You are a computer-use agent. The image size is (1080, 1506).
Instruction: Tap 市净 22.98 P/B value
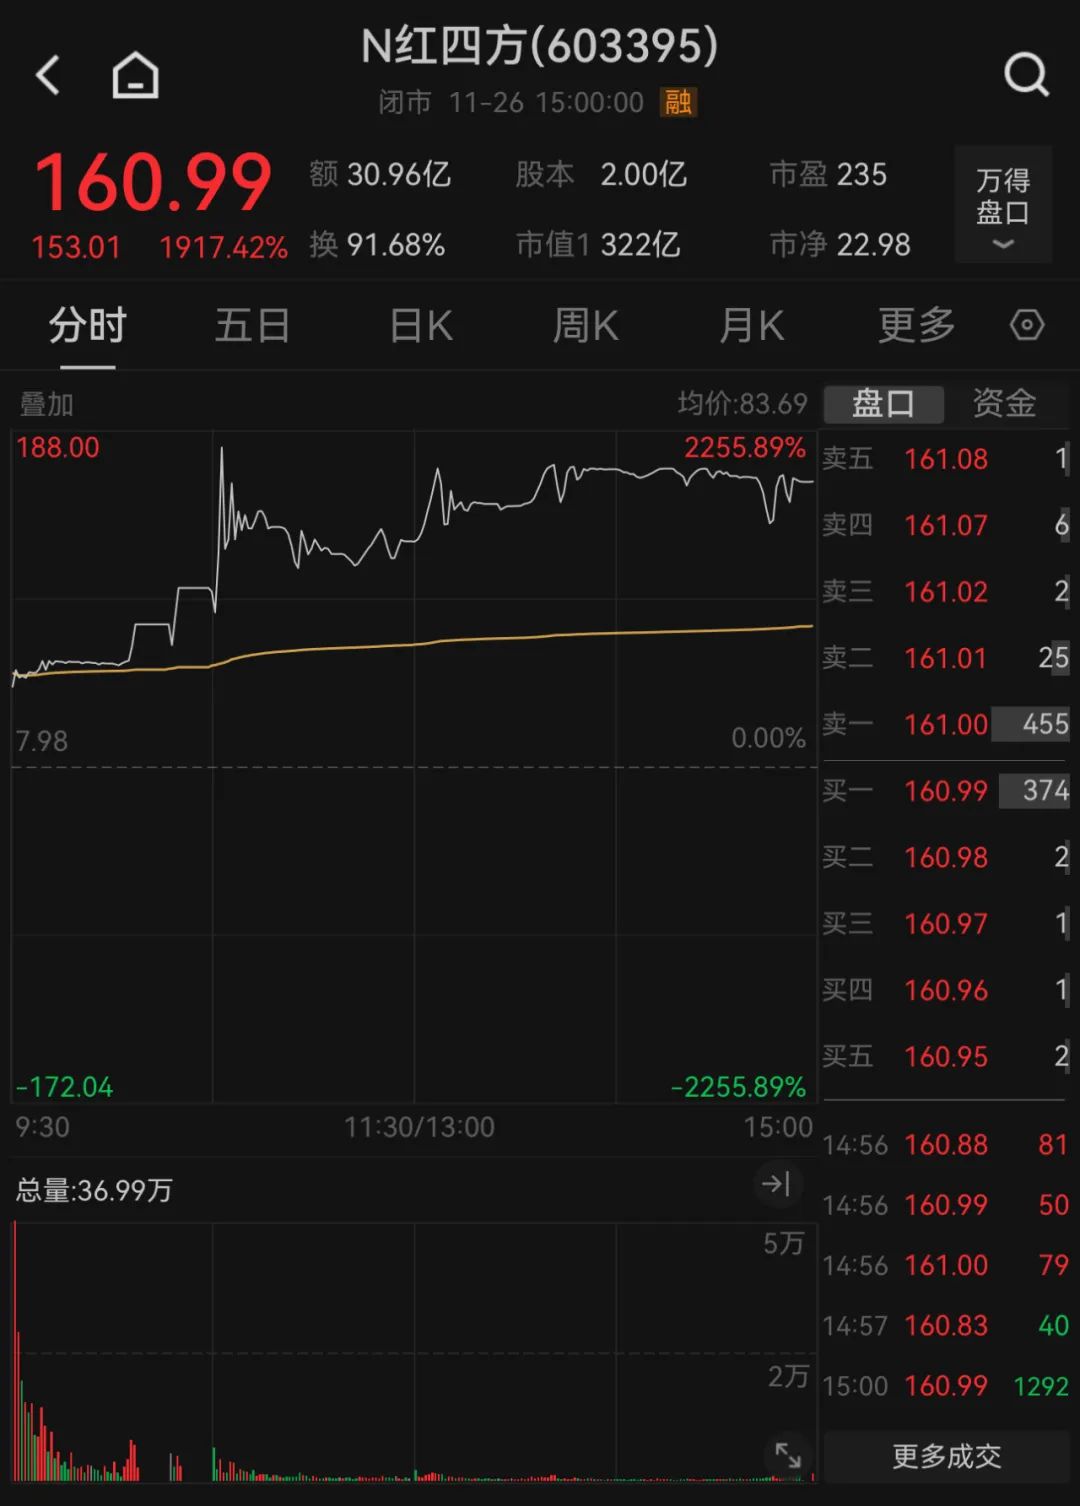coord(840,244)
